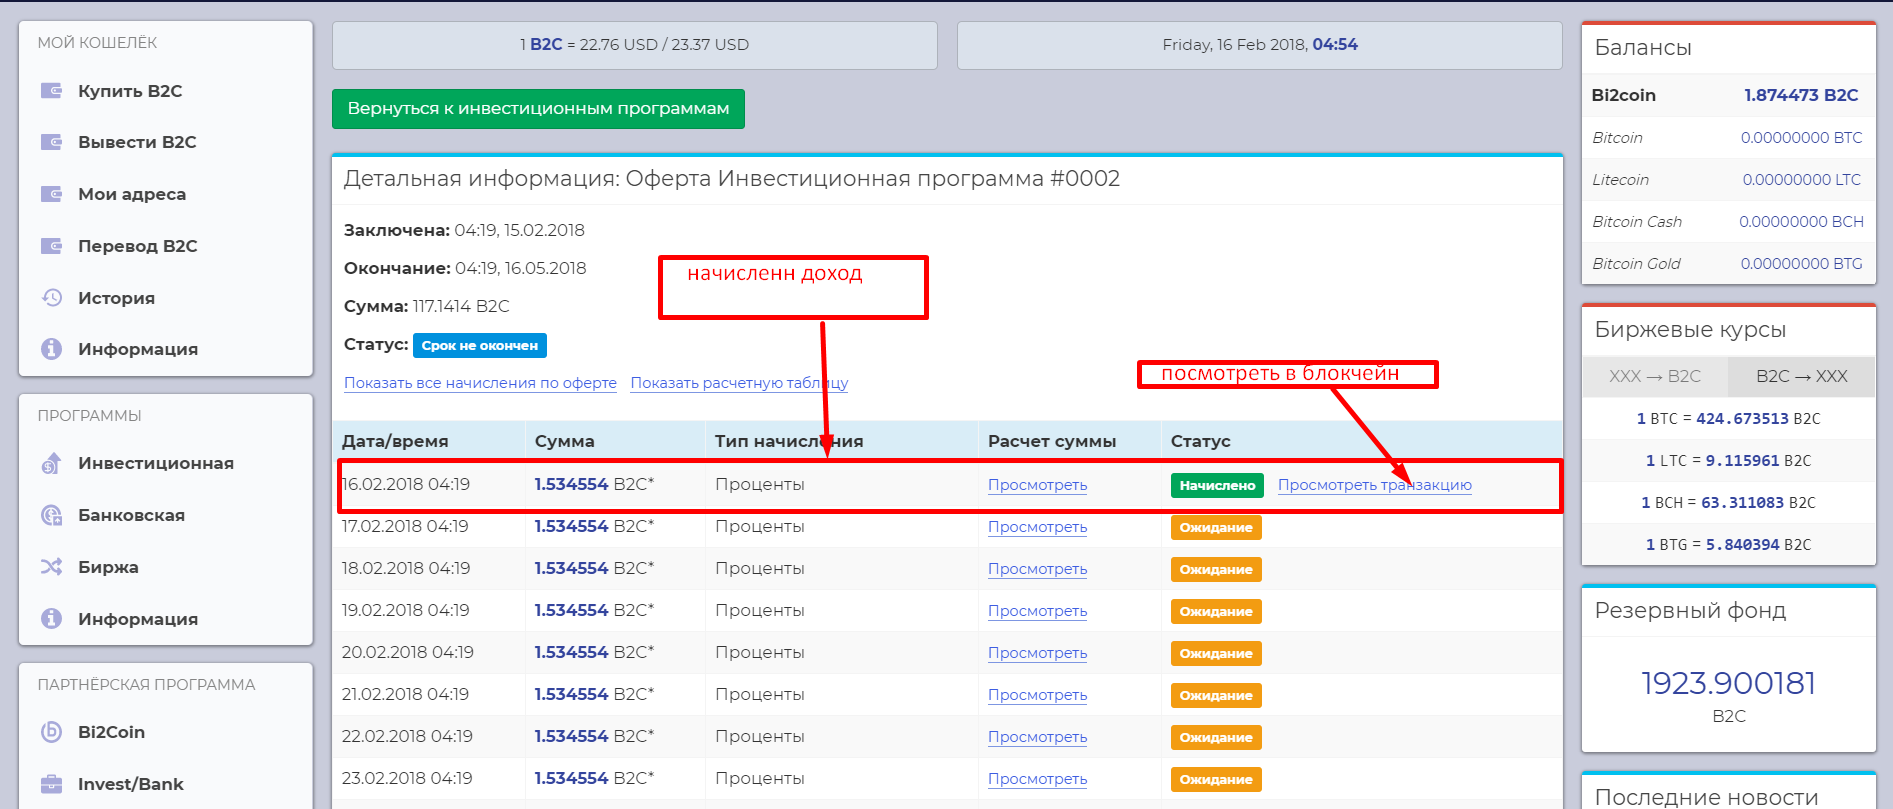Click the wallet icon beside Купить B2C
The height and width of the screenshot is (809, 1893).
pos(51,91)
